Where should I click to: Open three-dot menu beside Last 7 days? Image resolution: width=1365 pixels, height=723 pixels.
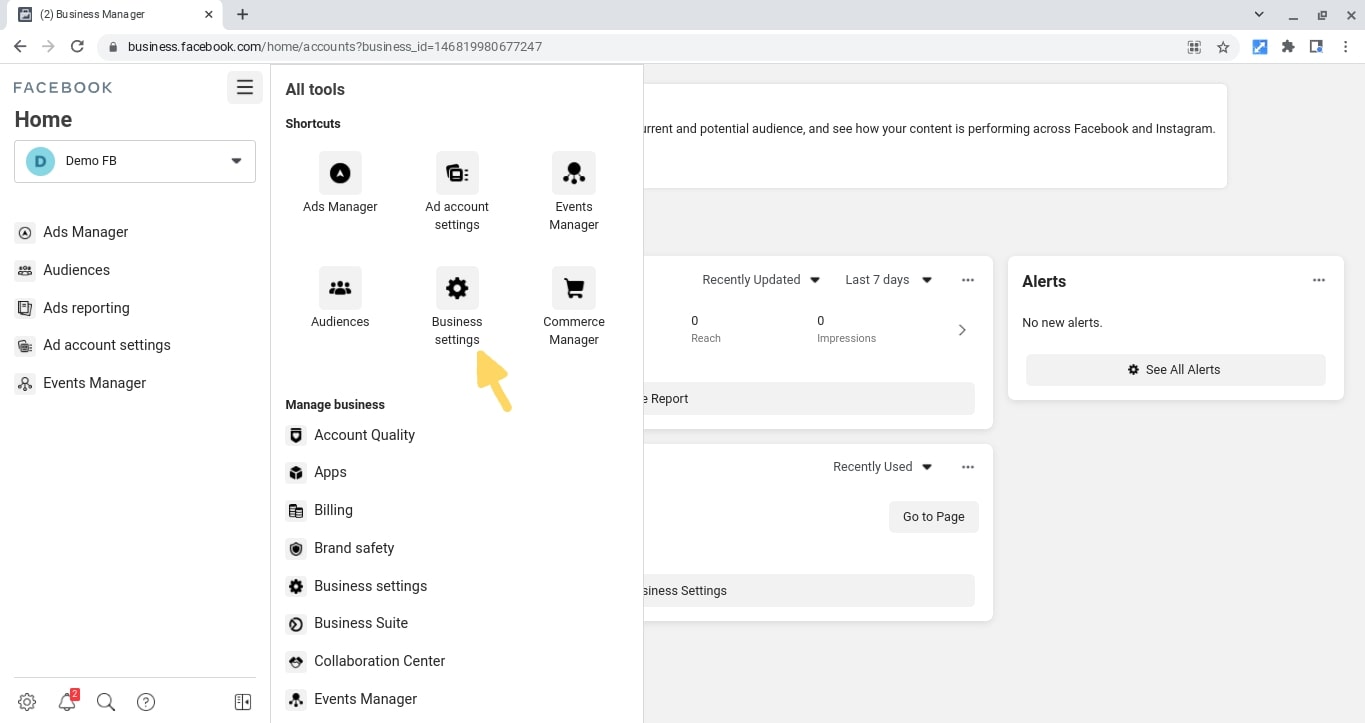click(x=968, y=280)
